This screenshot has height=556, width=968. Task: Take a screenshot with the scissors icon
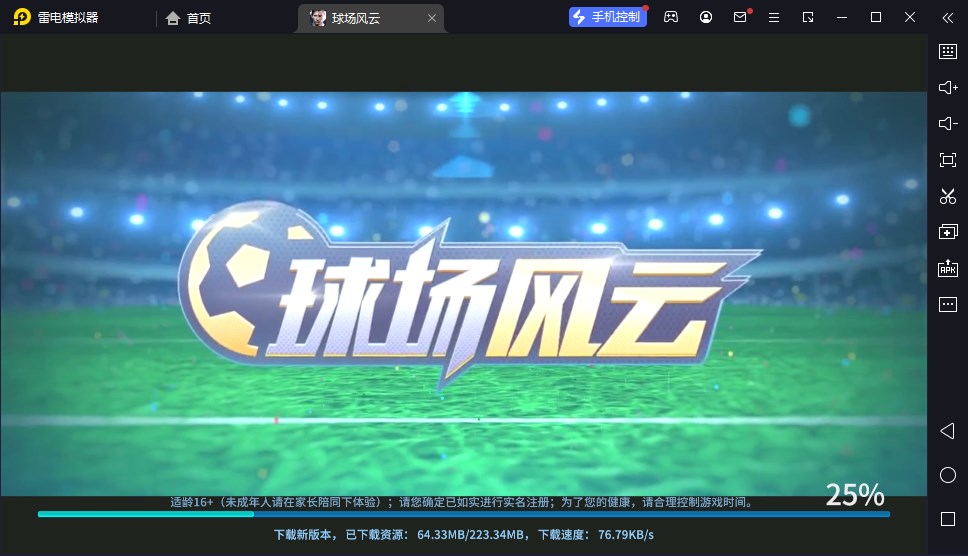tap(948, 196)
